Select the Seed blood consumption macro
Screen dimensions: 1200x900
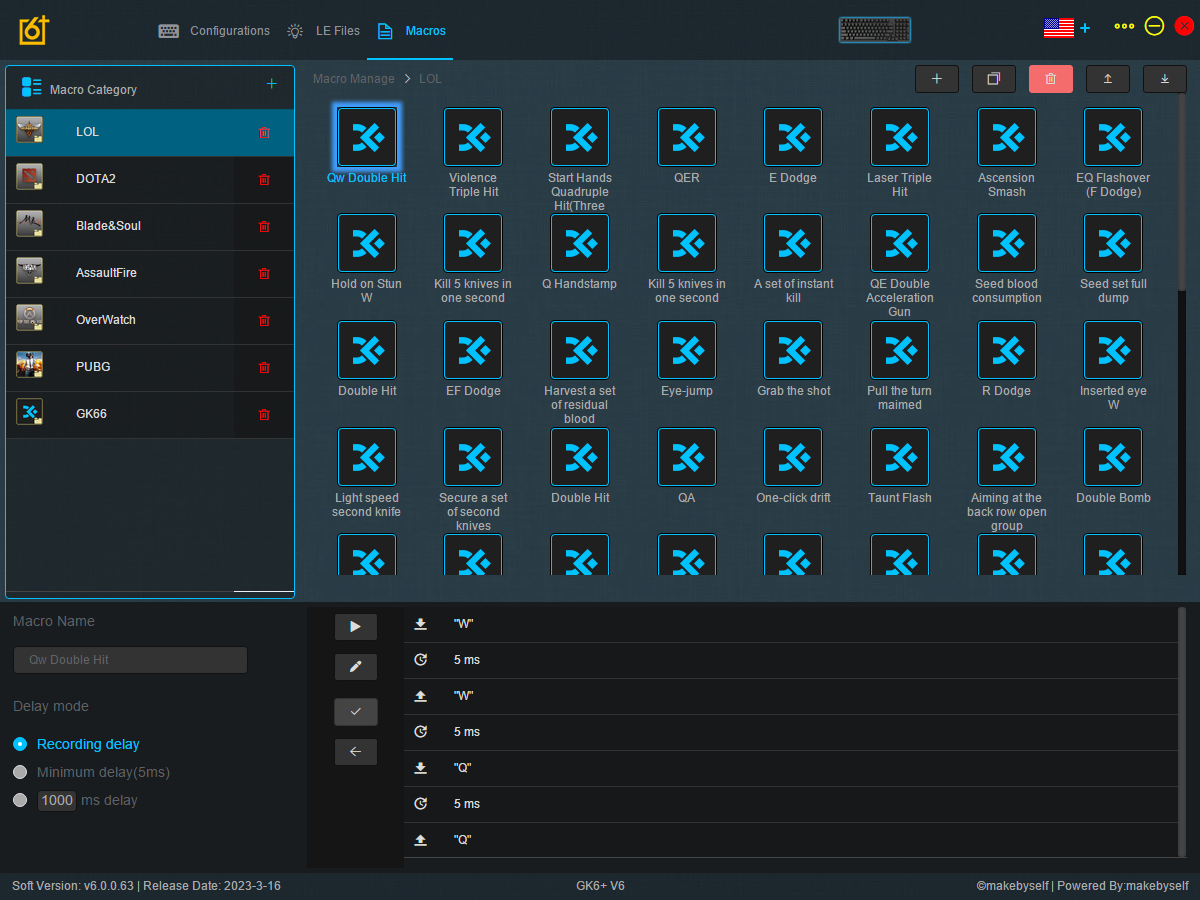click(x=1007, y=243)
